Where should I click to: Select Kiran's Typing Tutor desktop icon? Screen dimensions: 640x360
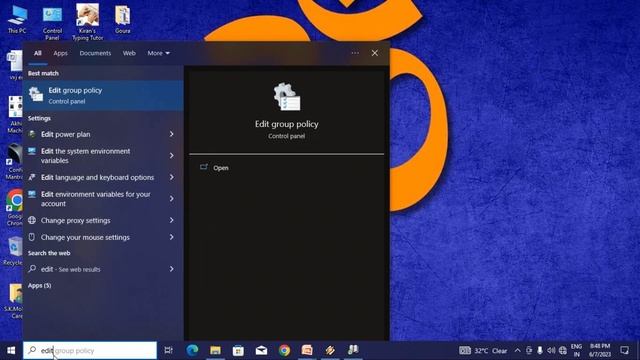point(87,22)
